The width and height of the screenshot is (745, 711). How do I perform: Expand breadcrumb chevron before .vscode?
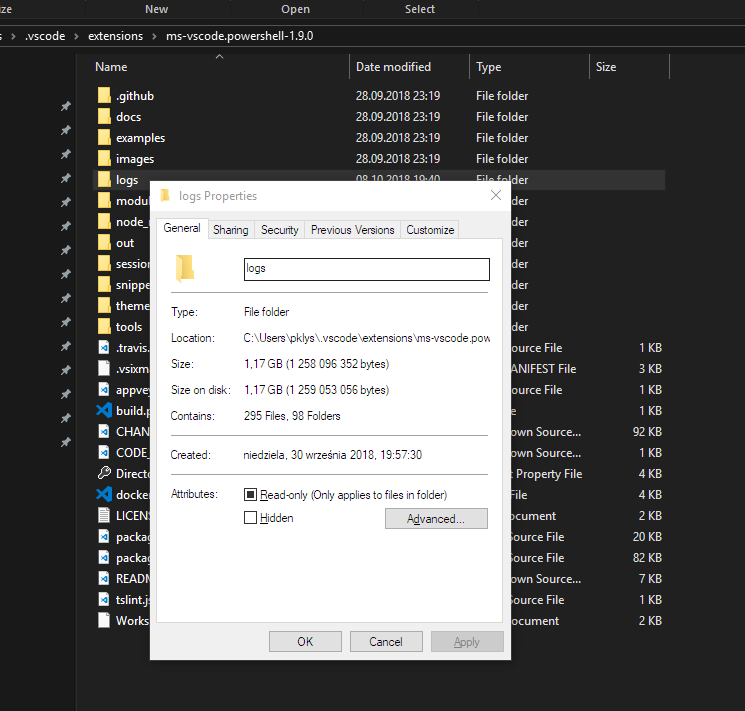(13, 36)
